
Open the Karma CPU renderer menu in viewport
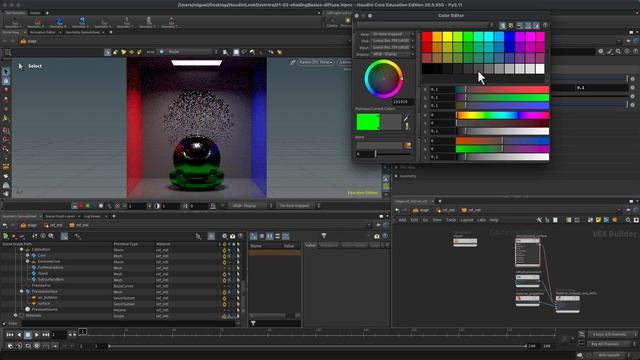click(x=316, y=62)
